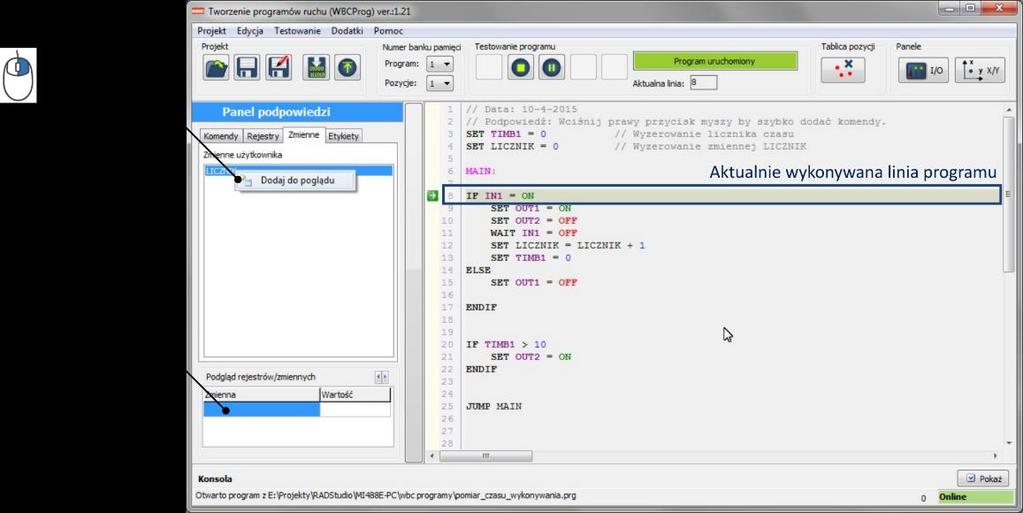
Task: Toggle the register preview arrows button
Action: pyautogui.click(x=382, y=377)
